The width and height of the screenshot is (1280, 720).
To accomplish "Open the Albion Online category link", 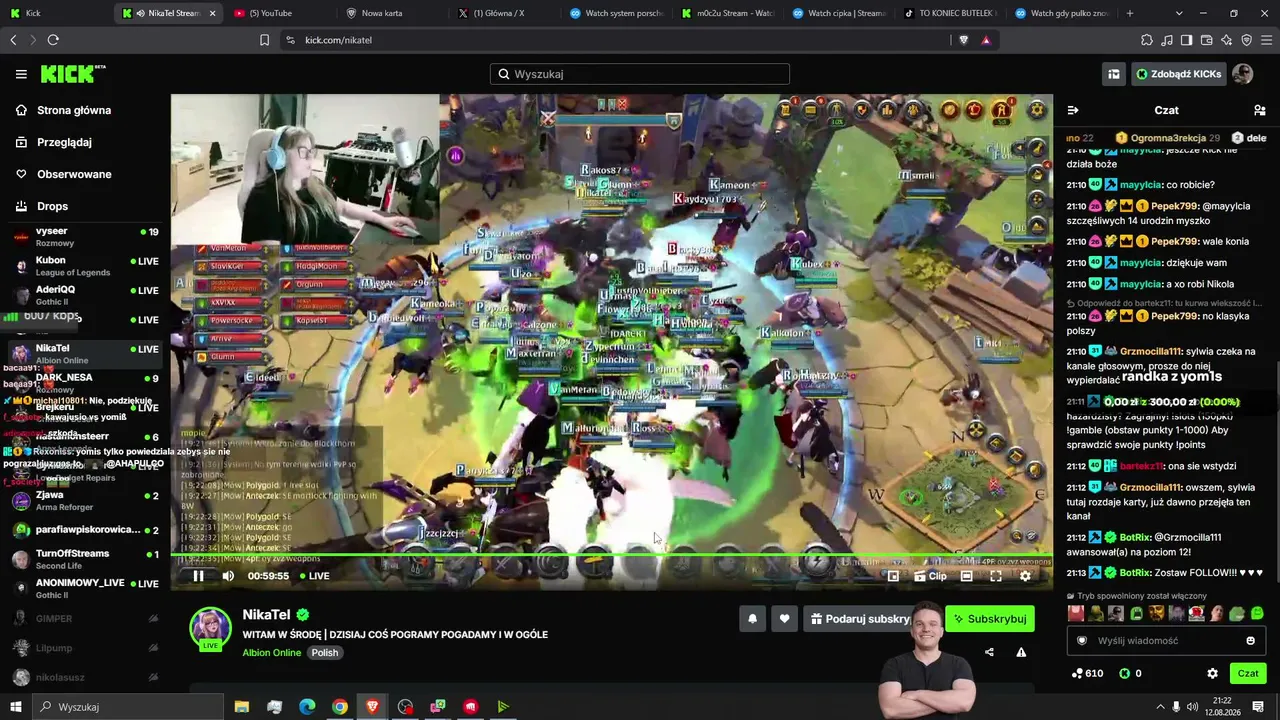I will point(272,653).
